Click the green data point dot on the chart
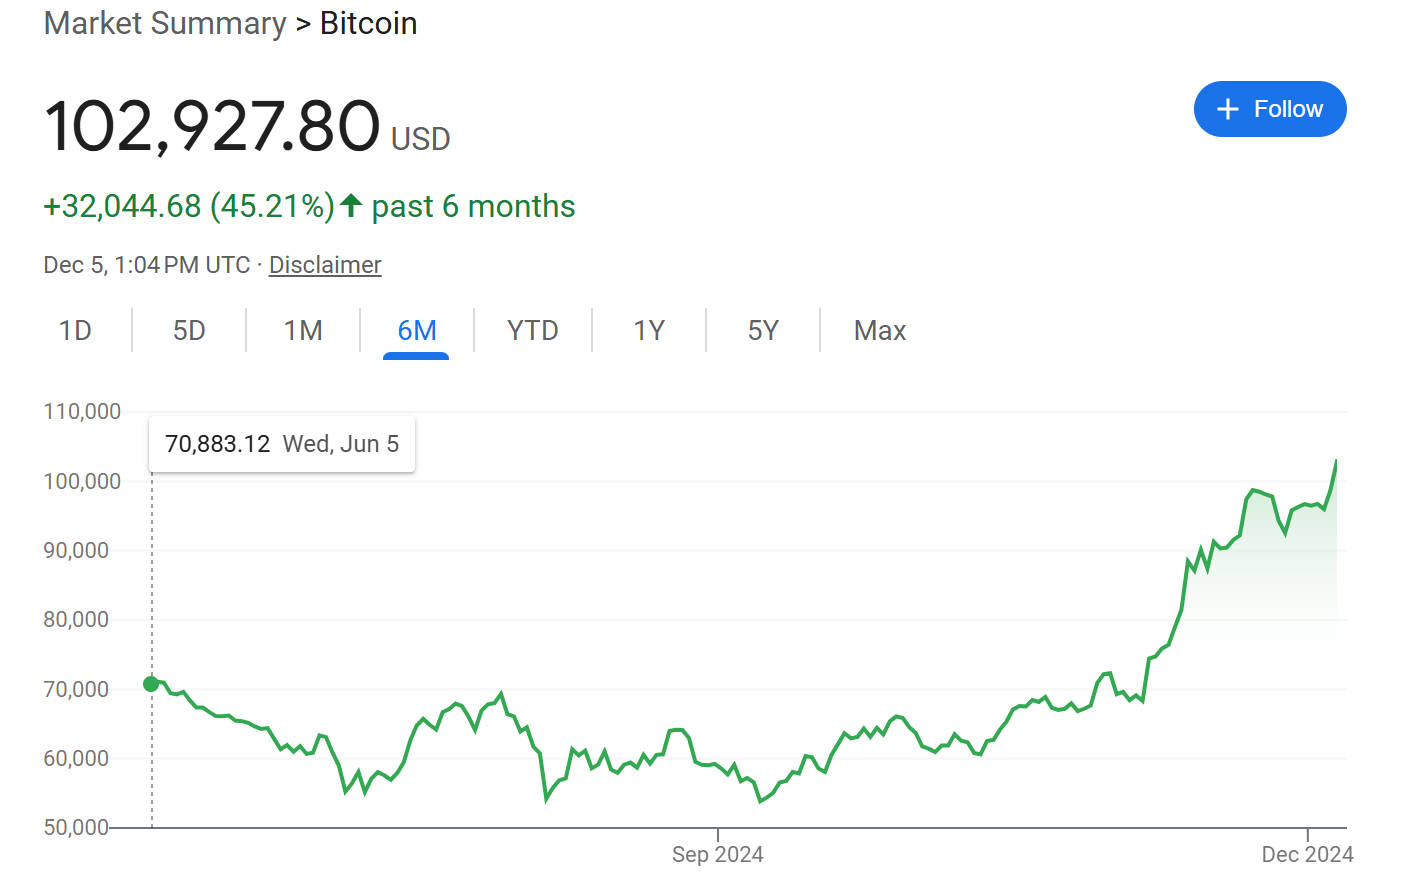 [151, 684]
